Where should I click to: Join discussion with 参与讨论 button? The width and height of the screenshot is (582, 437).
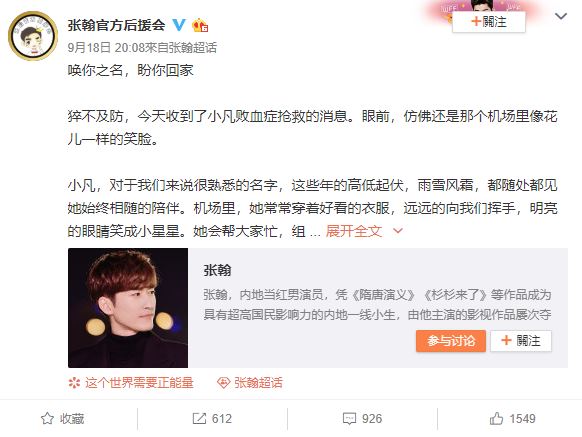(x=451, y=340)
